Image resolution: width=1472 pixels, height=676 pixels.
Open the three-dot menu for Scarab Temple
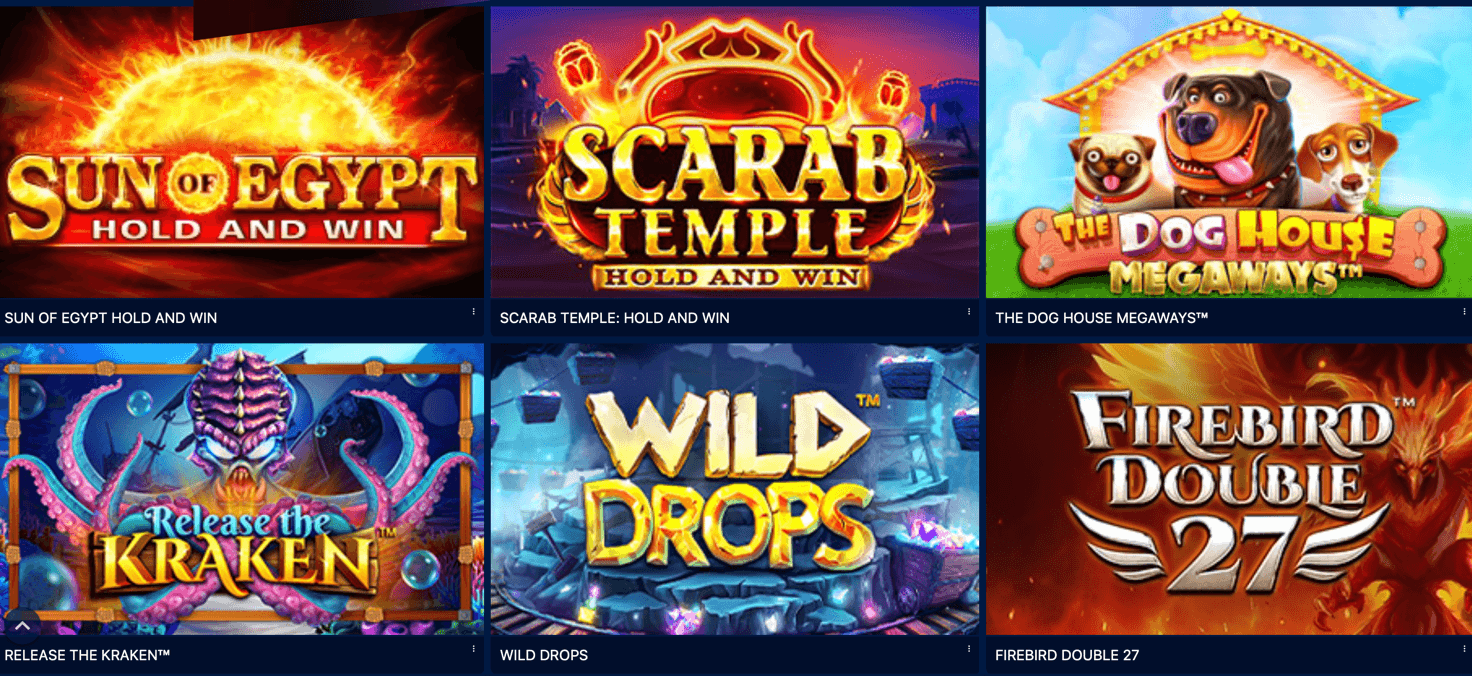[968, 312]
